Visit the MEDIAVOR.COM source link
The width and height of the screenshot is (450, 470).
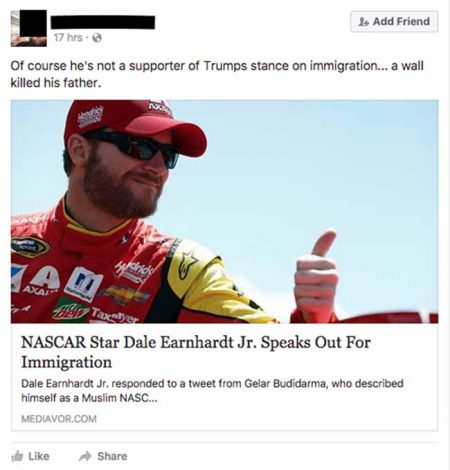pyautogui.click(x=59, y=419)
